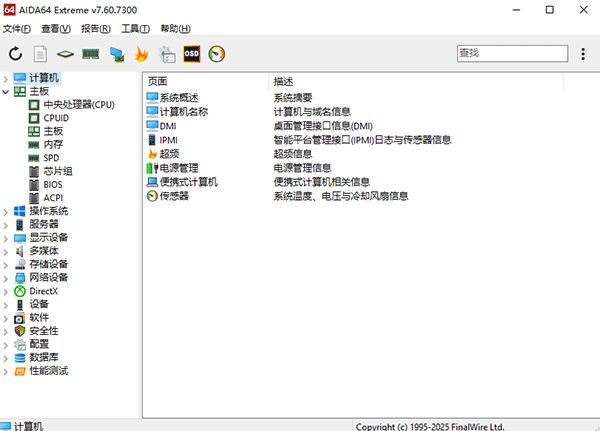Viewport: 600px width, 431px height.
Task: Expand the 设备 tree node
Action: [x=5, y=305]
